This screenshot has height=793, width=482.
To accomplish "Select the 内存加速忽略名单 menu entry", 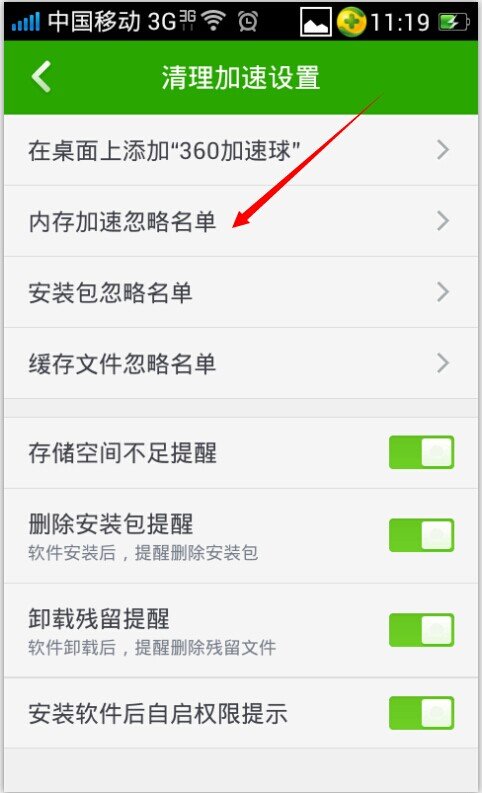I will pos(241,221).
